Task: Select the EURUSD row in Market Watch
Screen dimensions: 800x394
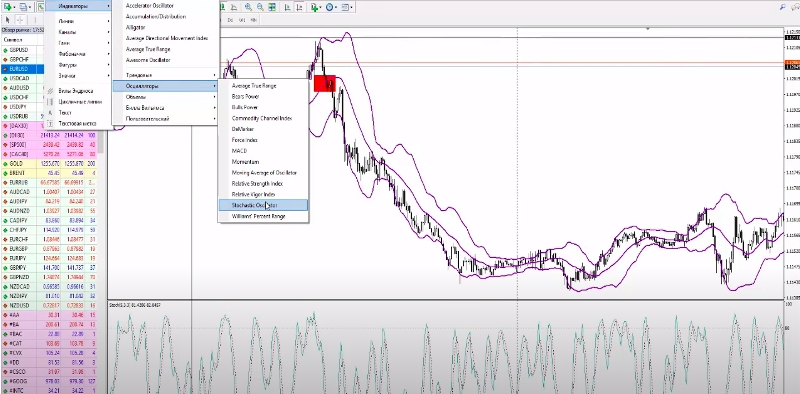Action: (x=23, y=68)
